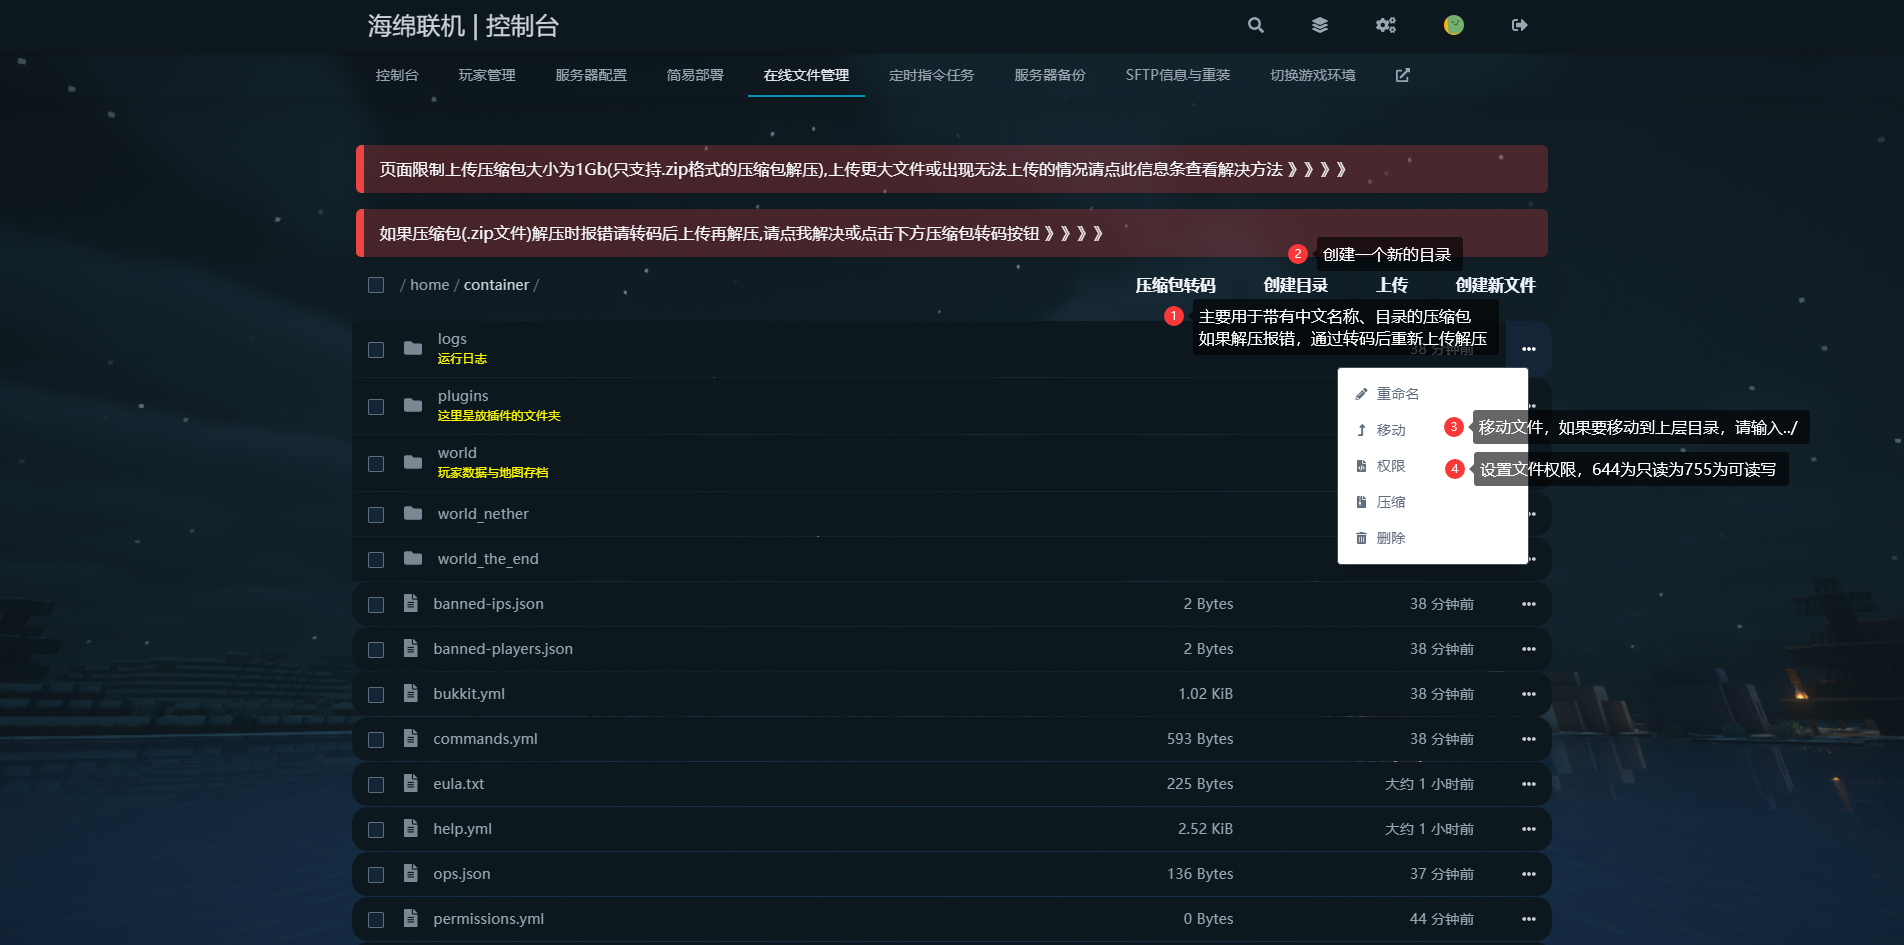Screen dimensions: 1904x945
Task: Click the green user avatar icon
Action: click(1454, 25)
